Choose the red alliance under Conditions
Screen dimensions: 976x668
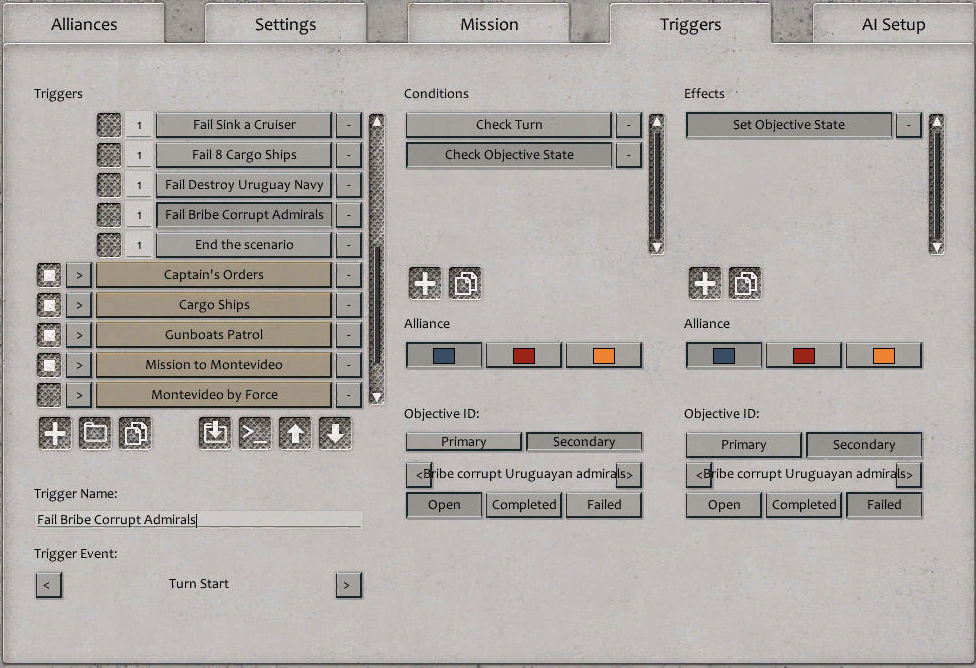coord(524,355)
